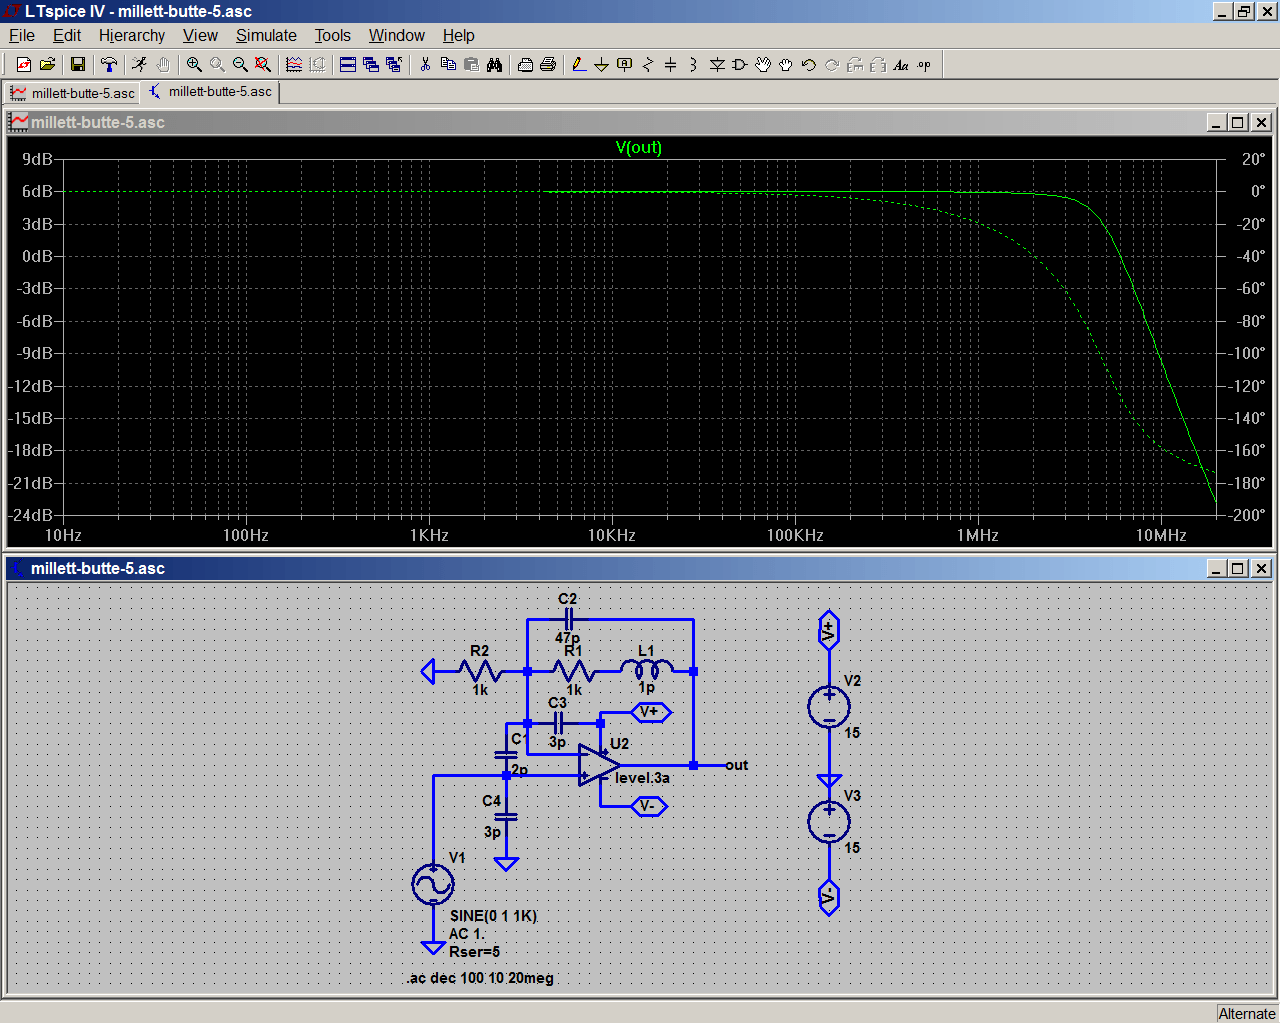The image size is (1280, 1024).
Task: Save the schematic using the floppy icon
Action: [x=78, y=65]
